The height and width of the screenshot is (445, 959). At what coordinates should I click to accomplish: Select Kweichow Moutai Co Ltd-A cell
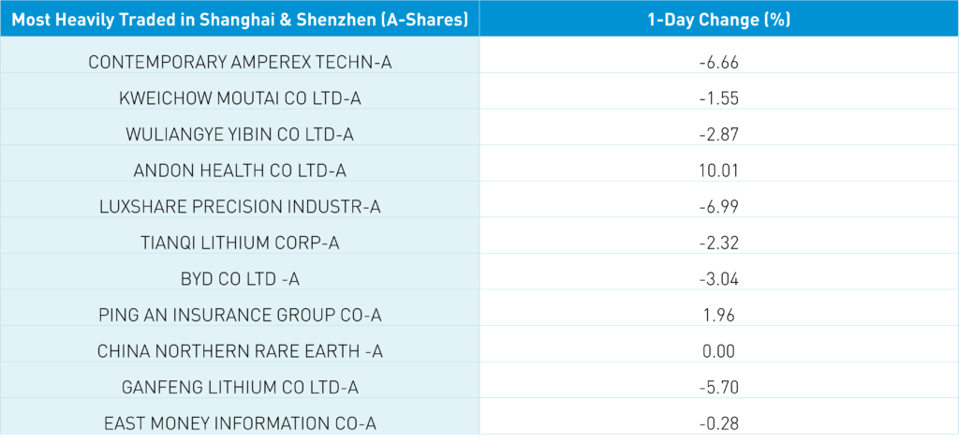239,98
